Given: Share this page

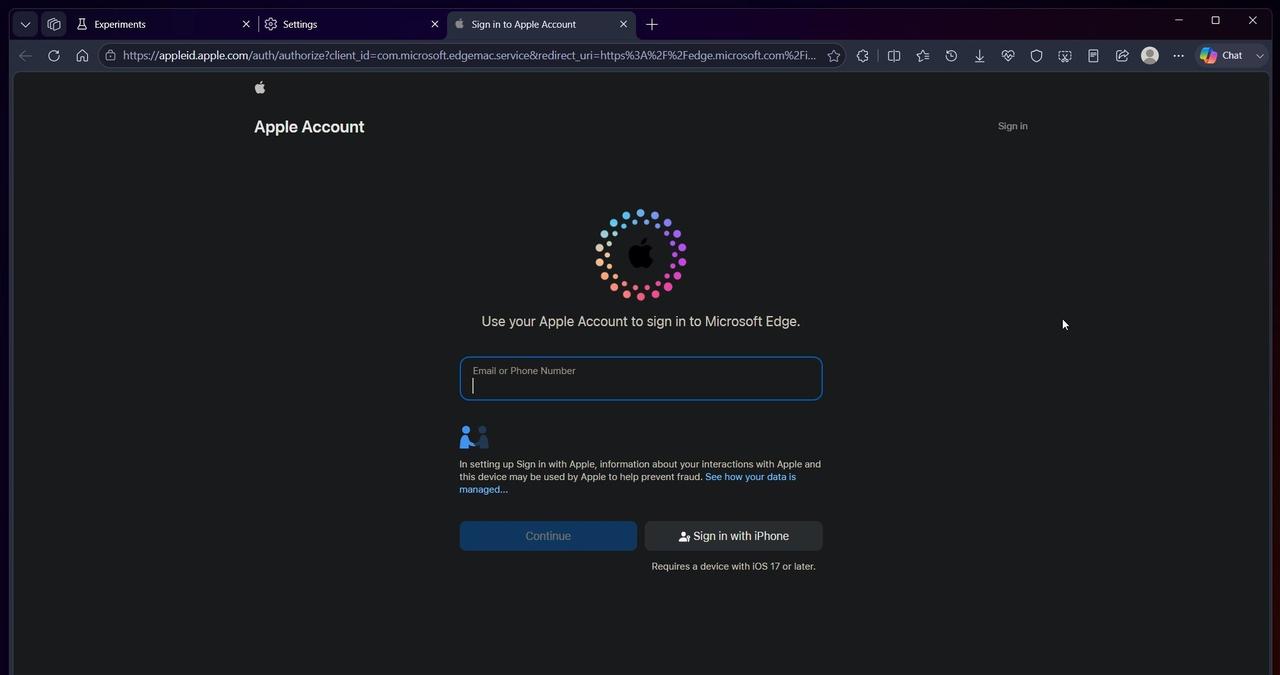Looking at the screenshot, I should [1122, 56].
